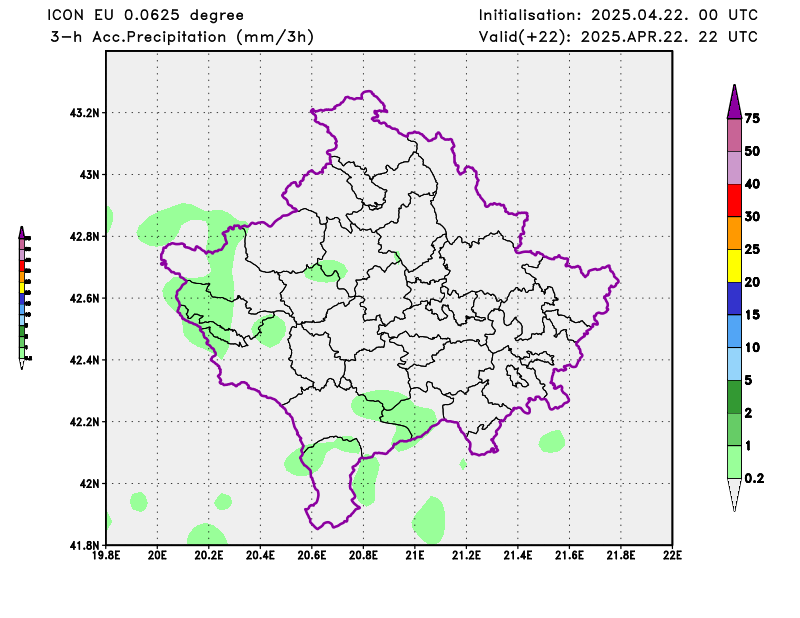The height and width of the screenshot is (618, 800).
Task: Click the latitude label "42N"
Action: point(89,484)
